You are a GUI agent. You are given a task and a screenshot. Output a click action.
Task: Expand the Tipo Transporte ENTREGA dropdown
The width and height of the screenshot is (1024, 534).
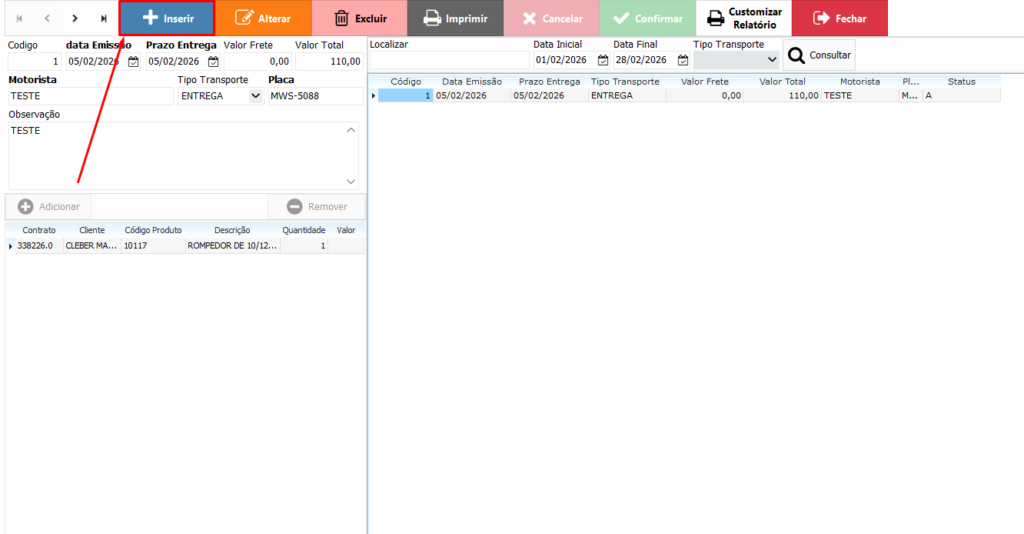click(255, 96)
